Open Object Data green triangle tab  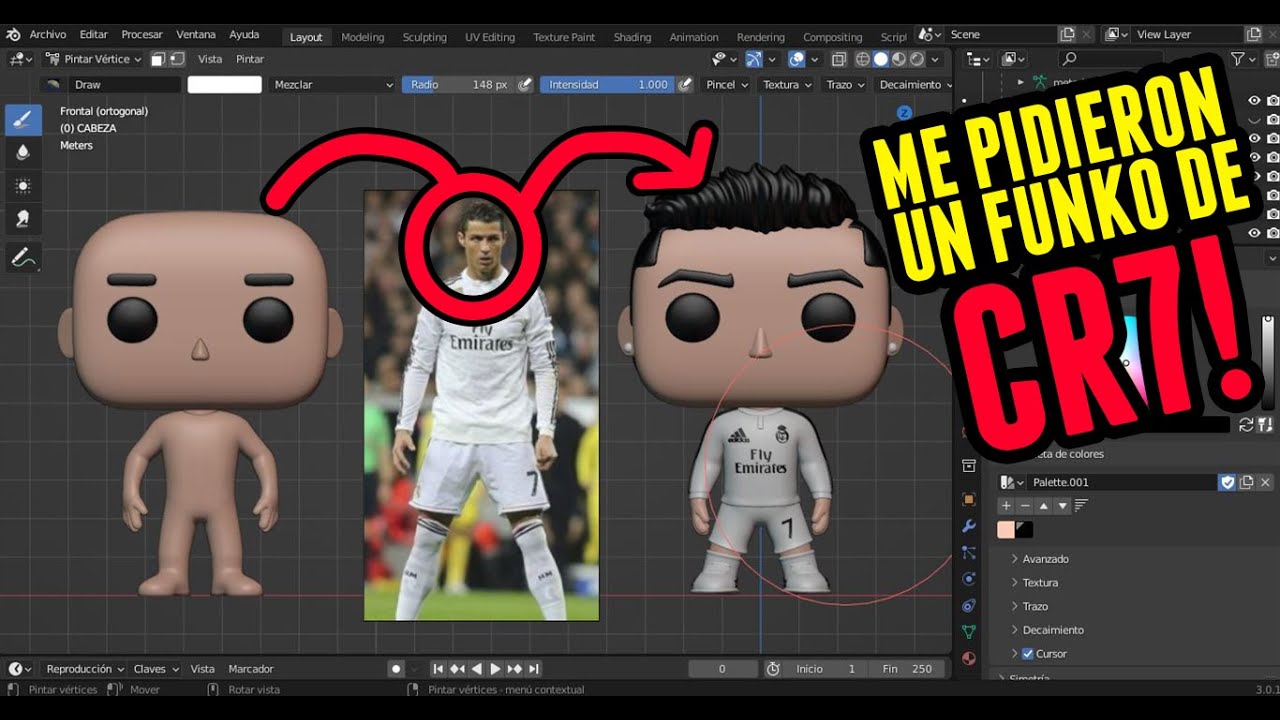click(968, 632)
